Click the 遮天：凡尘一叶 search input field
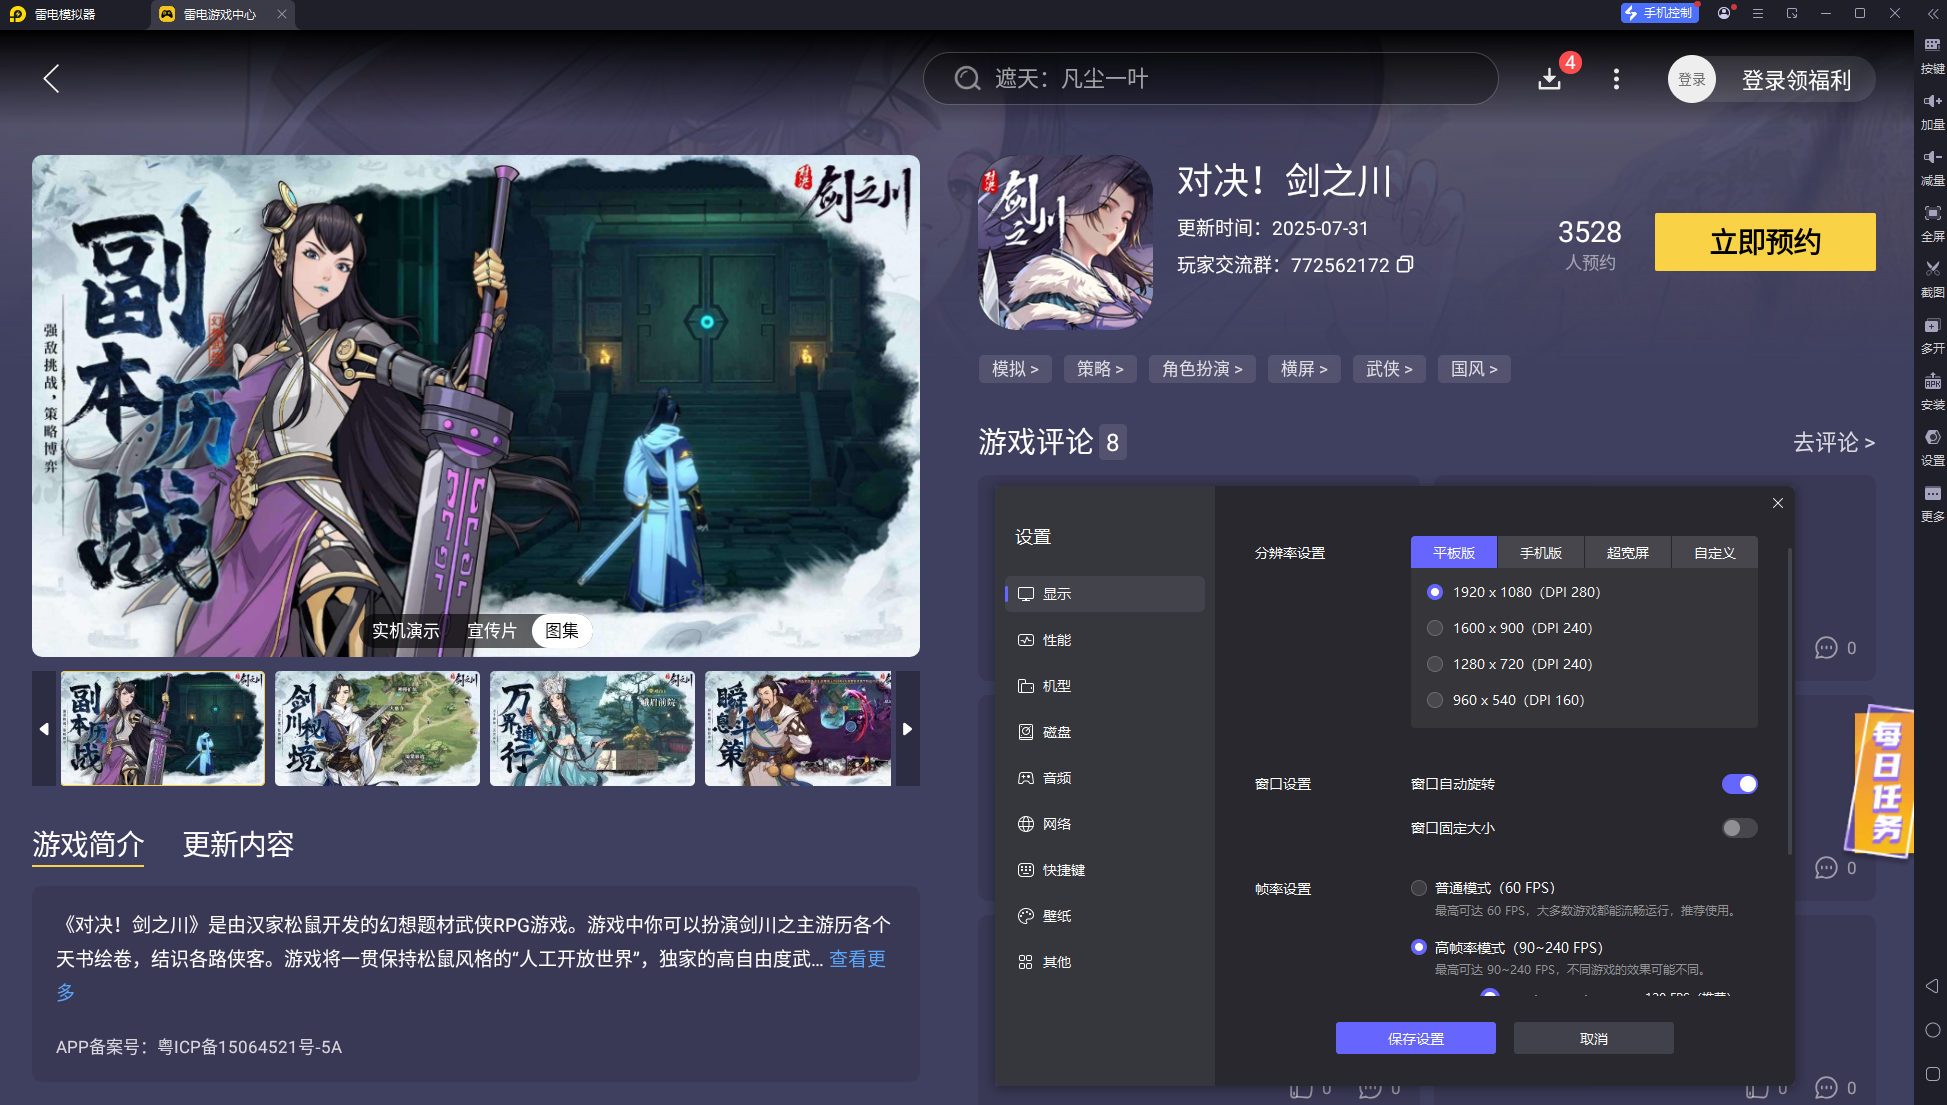The height and width of the screenshot is (1105, 1947). coord(1210,78)
